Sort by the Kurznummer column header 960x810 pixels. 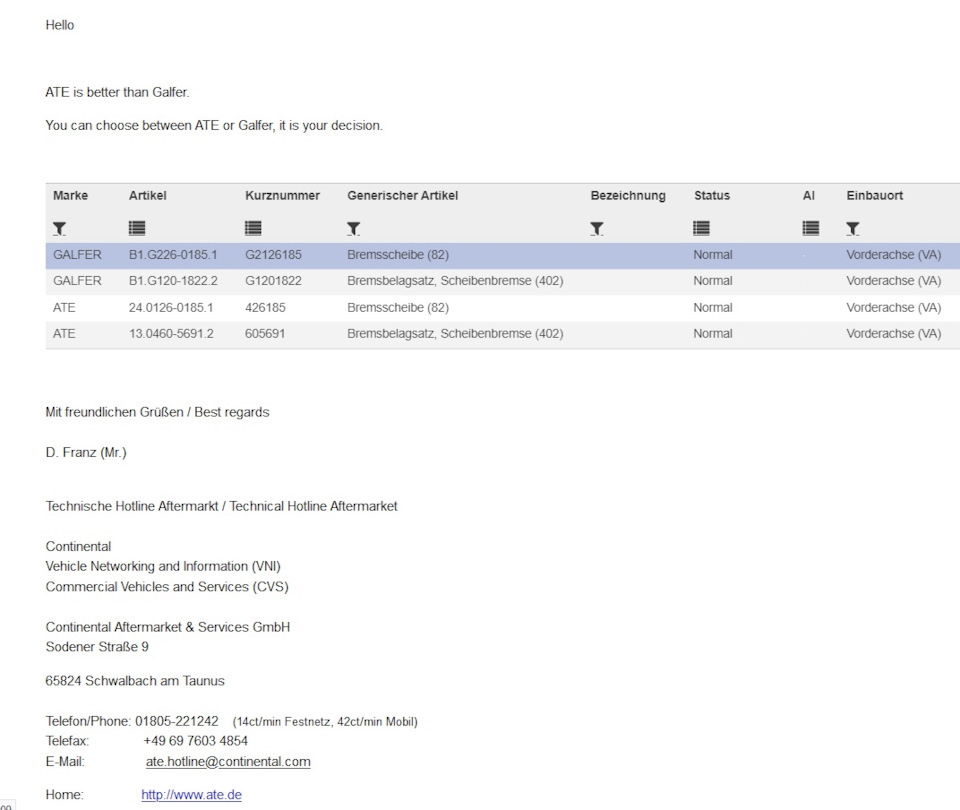click(x=282, y=195)
